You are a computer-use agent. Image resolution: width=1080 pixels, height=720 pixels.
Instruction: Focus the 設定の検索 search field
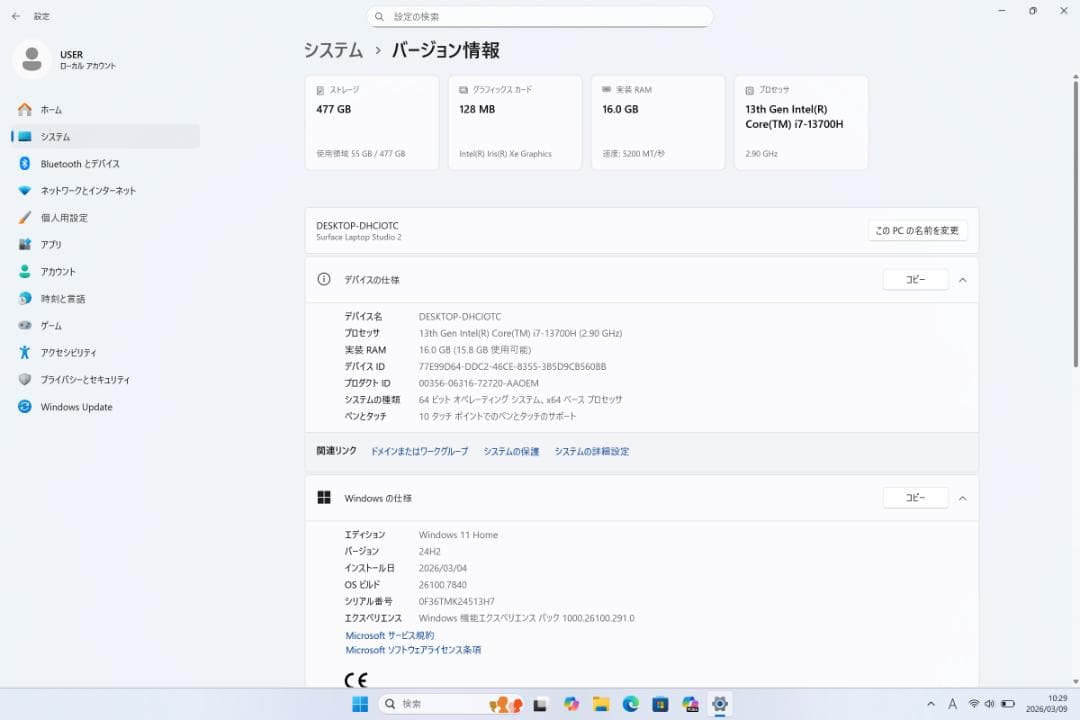540,17
